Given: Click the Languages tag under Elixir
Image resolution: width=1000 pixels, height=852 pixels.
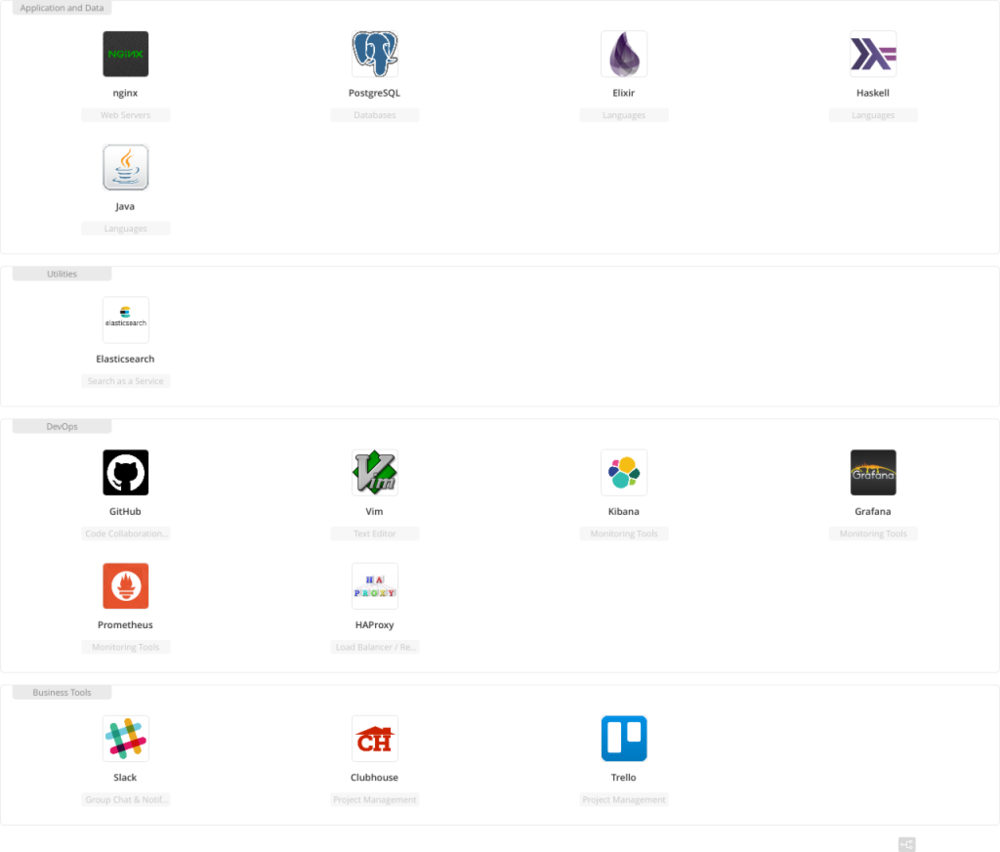Looking at the screenshot, I should pyautogui.click(x=624, y=115).
